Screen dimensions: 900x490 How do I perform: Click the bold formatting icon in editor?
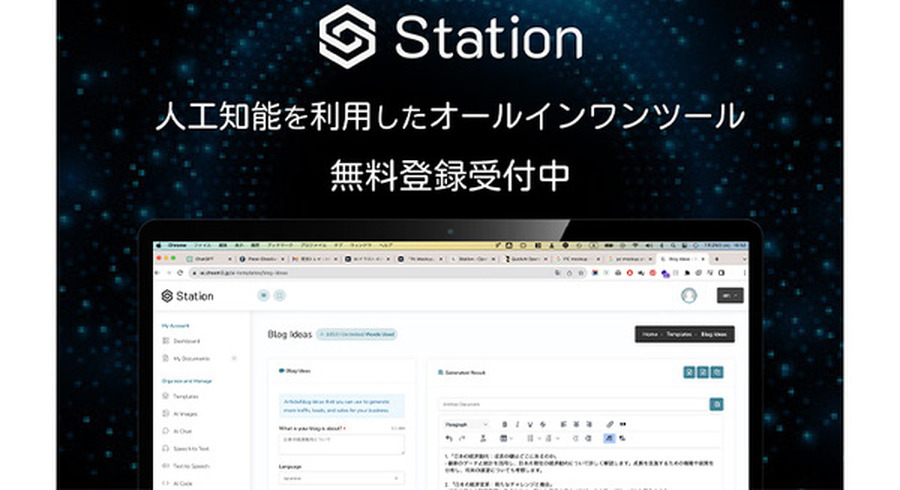pyautogui.click(x=504, y=424)
